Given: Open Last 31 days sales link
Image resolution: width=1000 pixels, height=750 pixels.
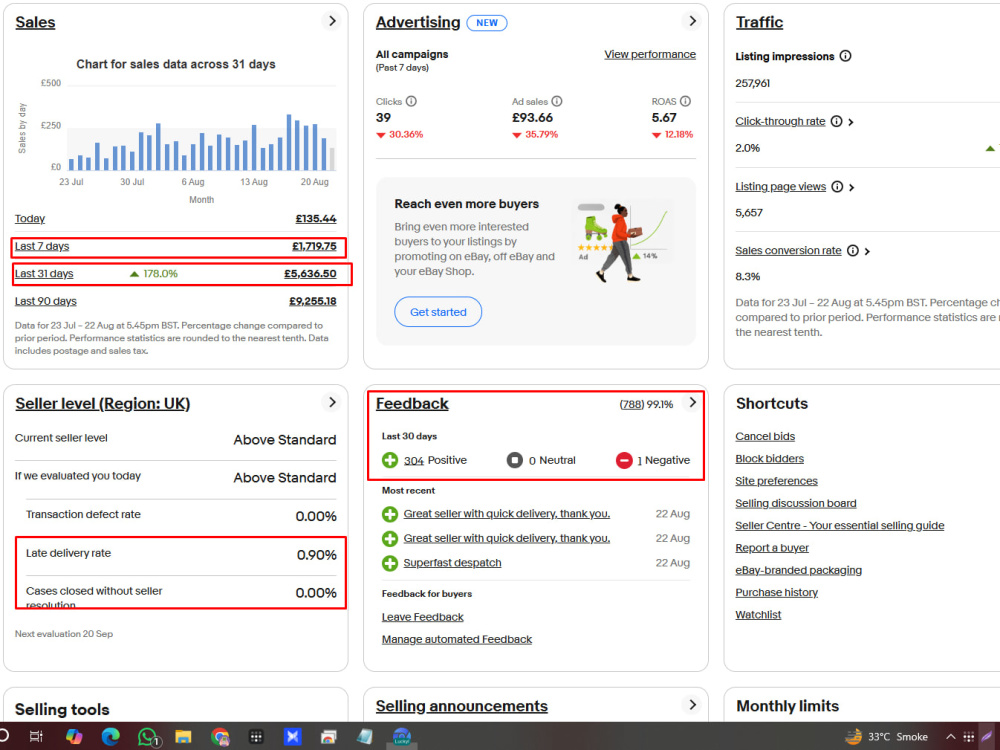Looking at the screenshot, I should (x=44, y=274).
